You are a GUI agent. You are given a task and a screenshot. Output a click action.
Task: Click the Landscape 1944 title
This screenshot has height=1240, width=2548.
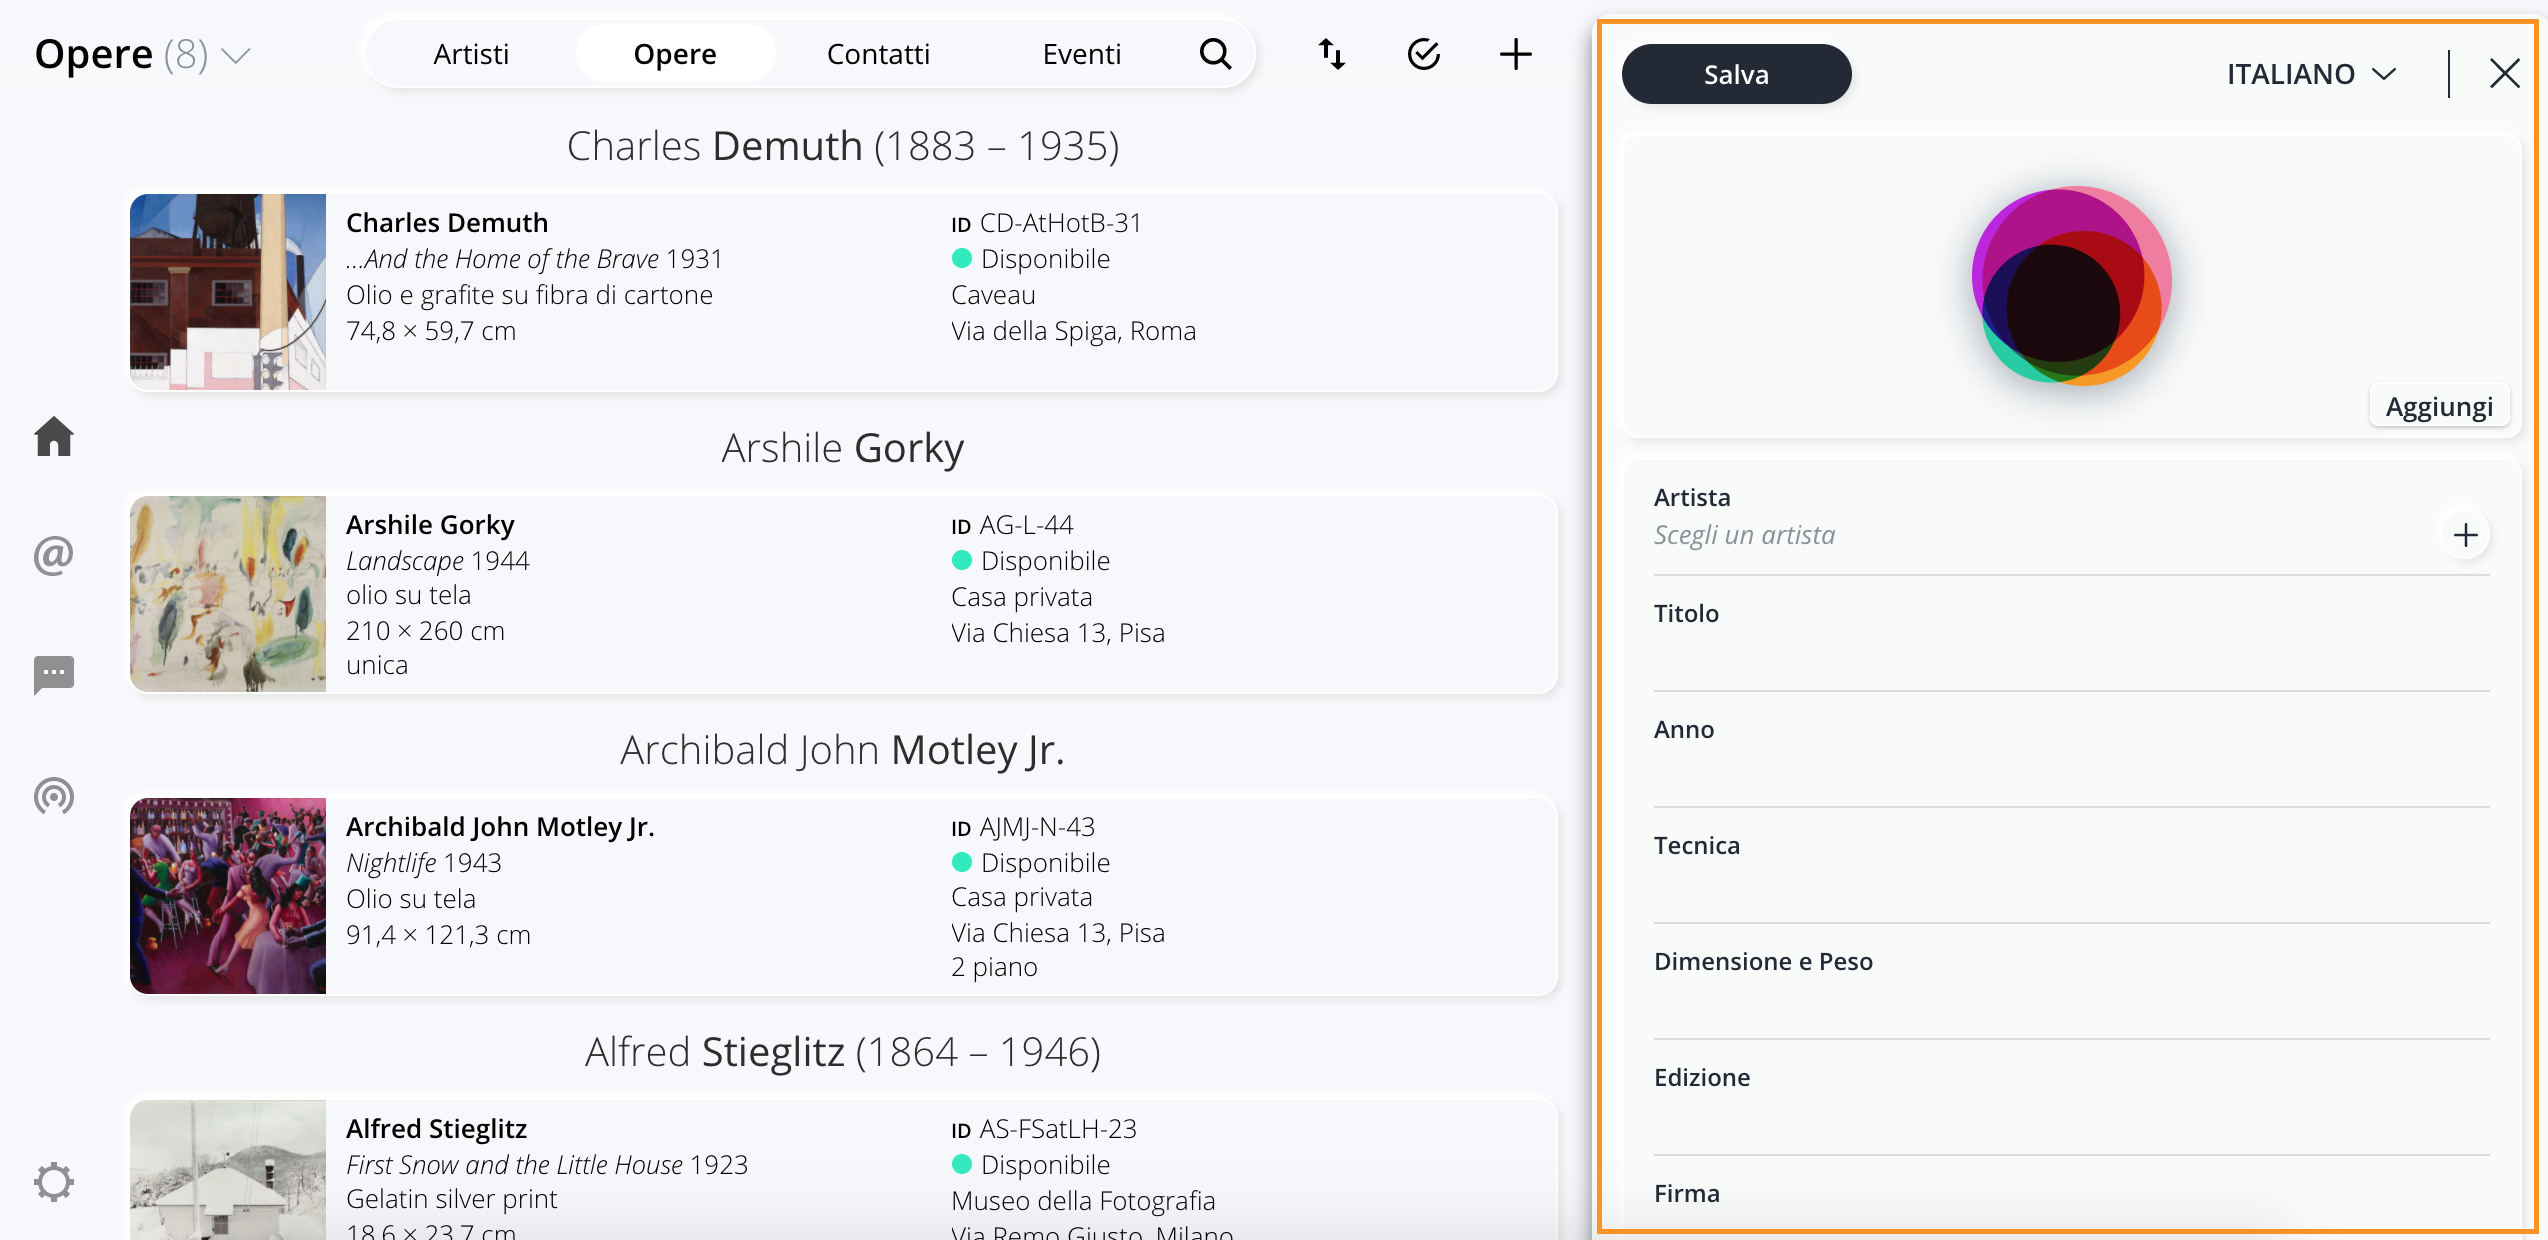coord(437,561)
